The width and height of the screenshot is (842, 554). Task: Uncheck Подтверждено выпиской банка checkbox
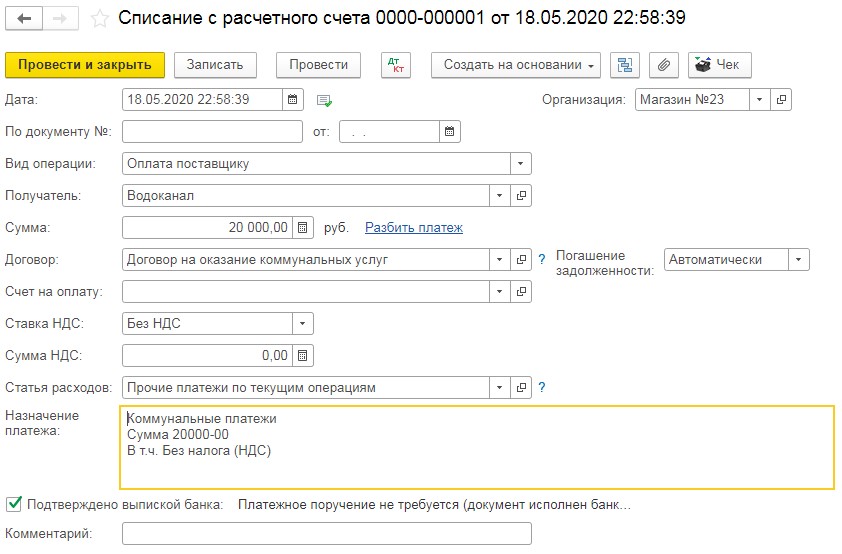tap(14, 504)
